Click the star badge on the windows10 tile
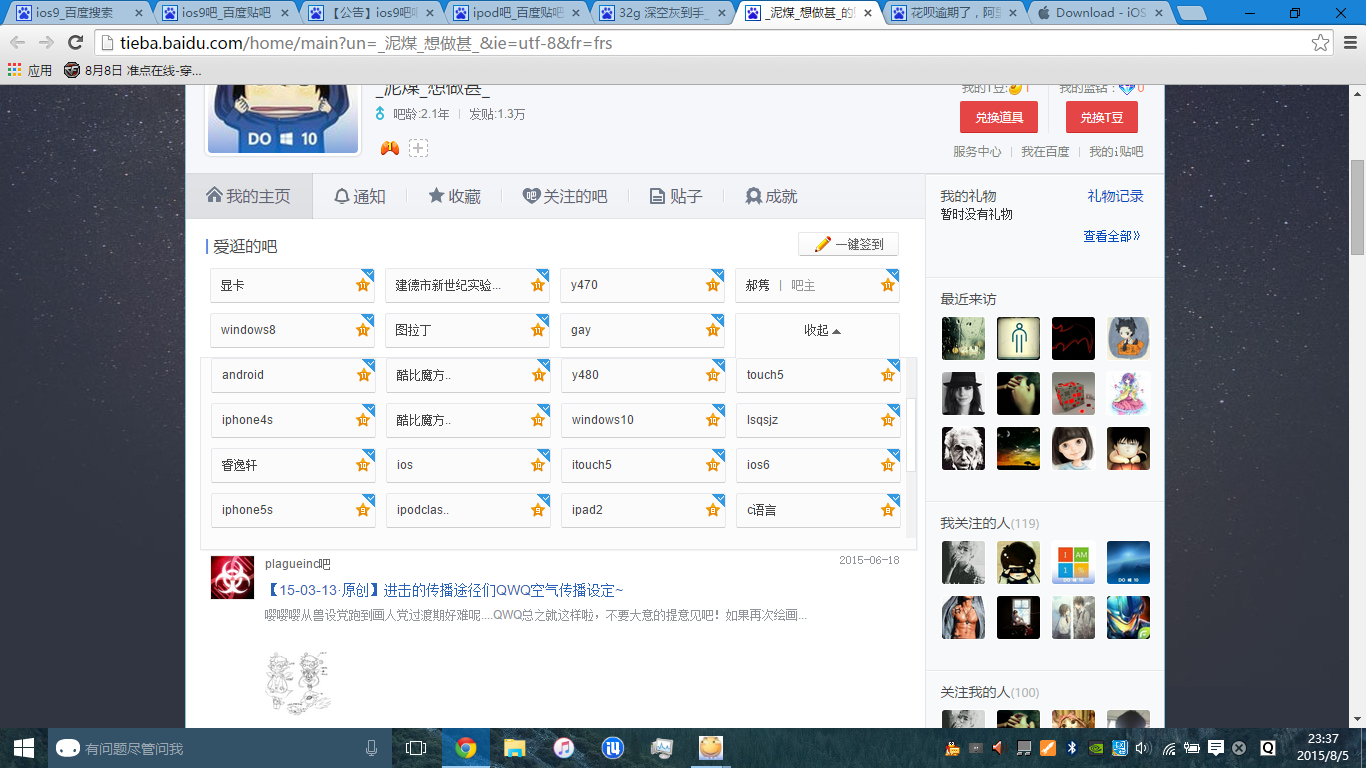This screenshot has width=1366, height=768. tap(713, 420)
